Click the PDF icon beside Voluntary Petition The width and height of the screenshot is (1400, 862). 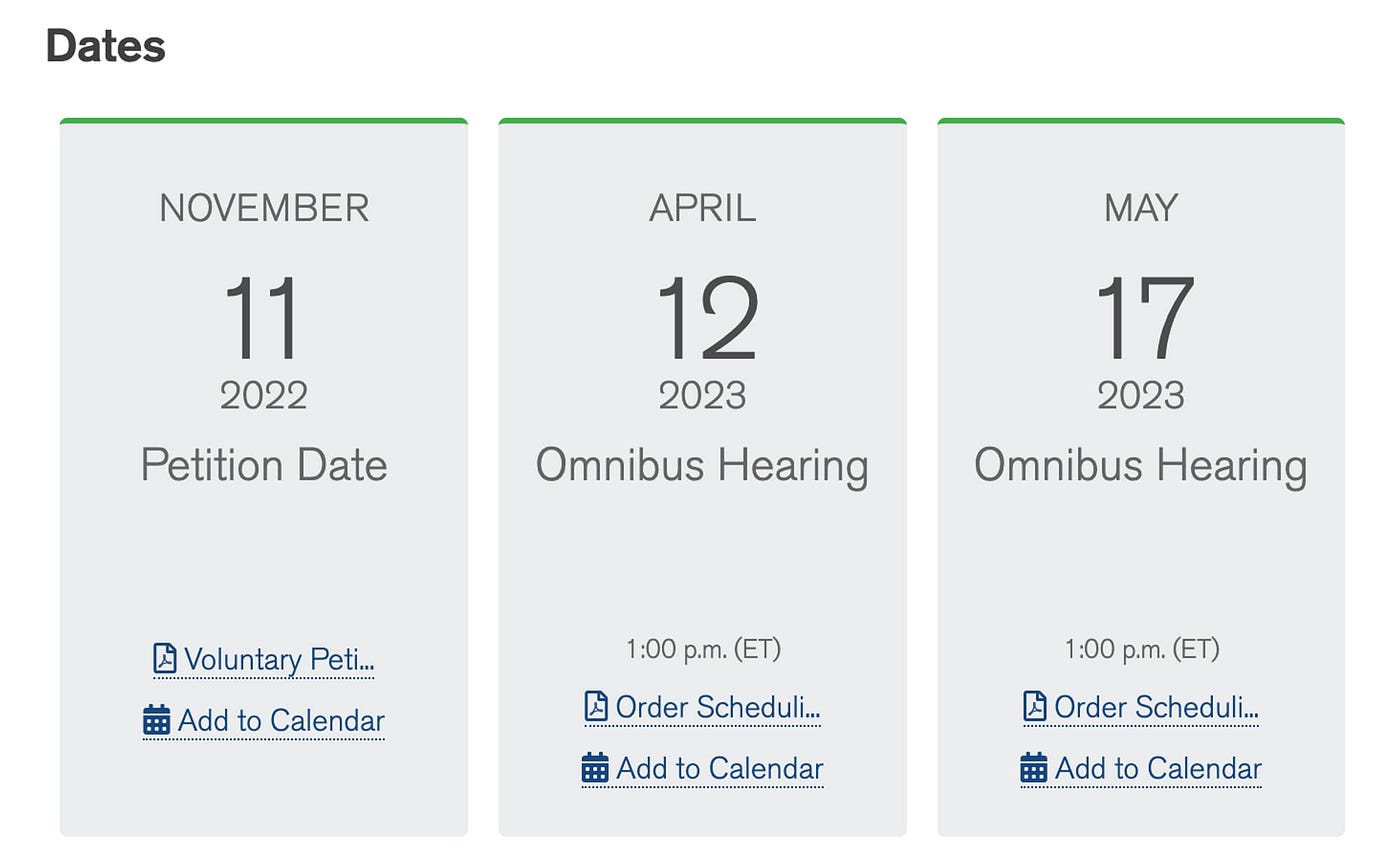click(x=165, y=659)
